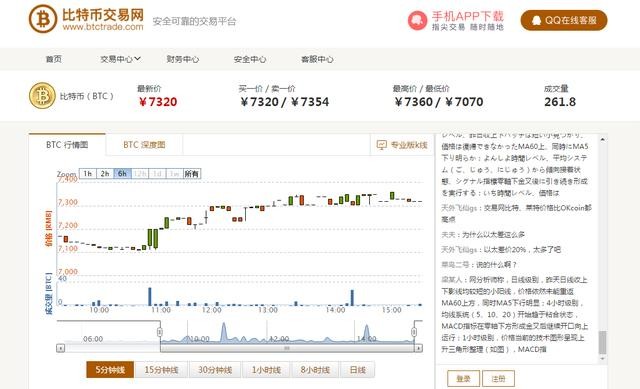Click the right range handle of the navigator
Image resolution: width=640 pixels, height=389 pixels.
(x=414, y=332)
